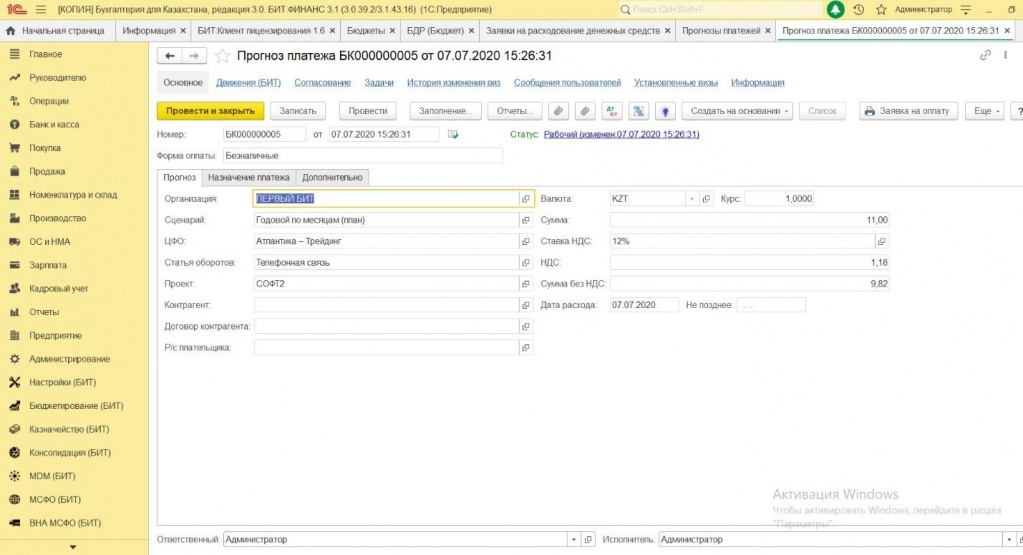The width and height of the screenshot is (1023, 555).
Task: Open Бюджетирование (БИТ) in sidebar
Action: tap(76, 406)
